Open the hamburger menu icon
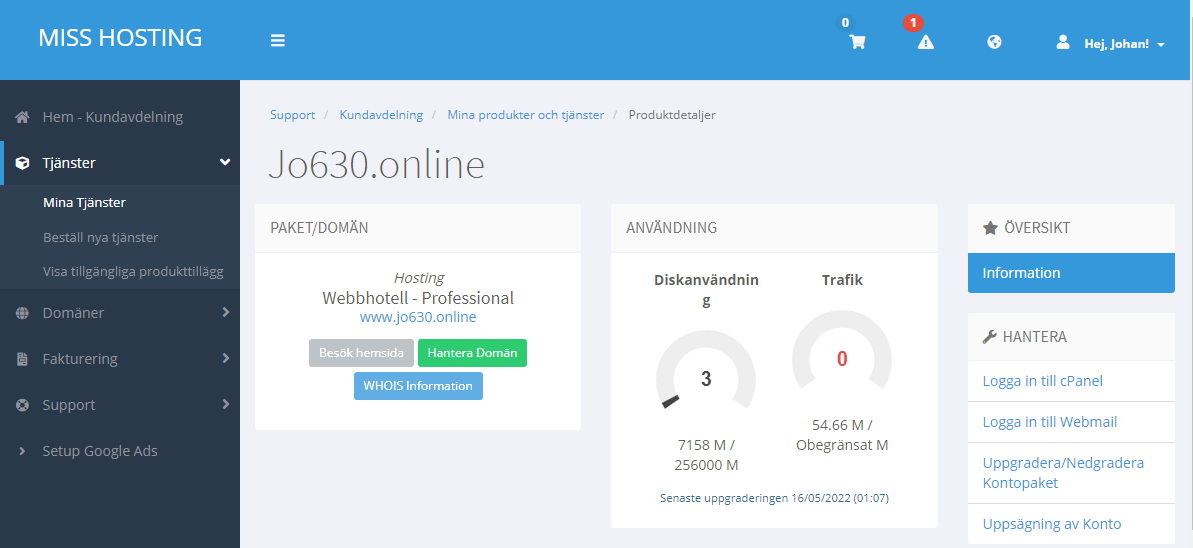Image resolution: width=1193 pixels, height=548 pixels. pos(278,40)
